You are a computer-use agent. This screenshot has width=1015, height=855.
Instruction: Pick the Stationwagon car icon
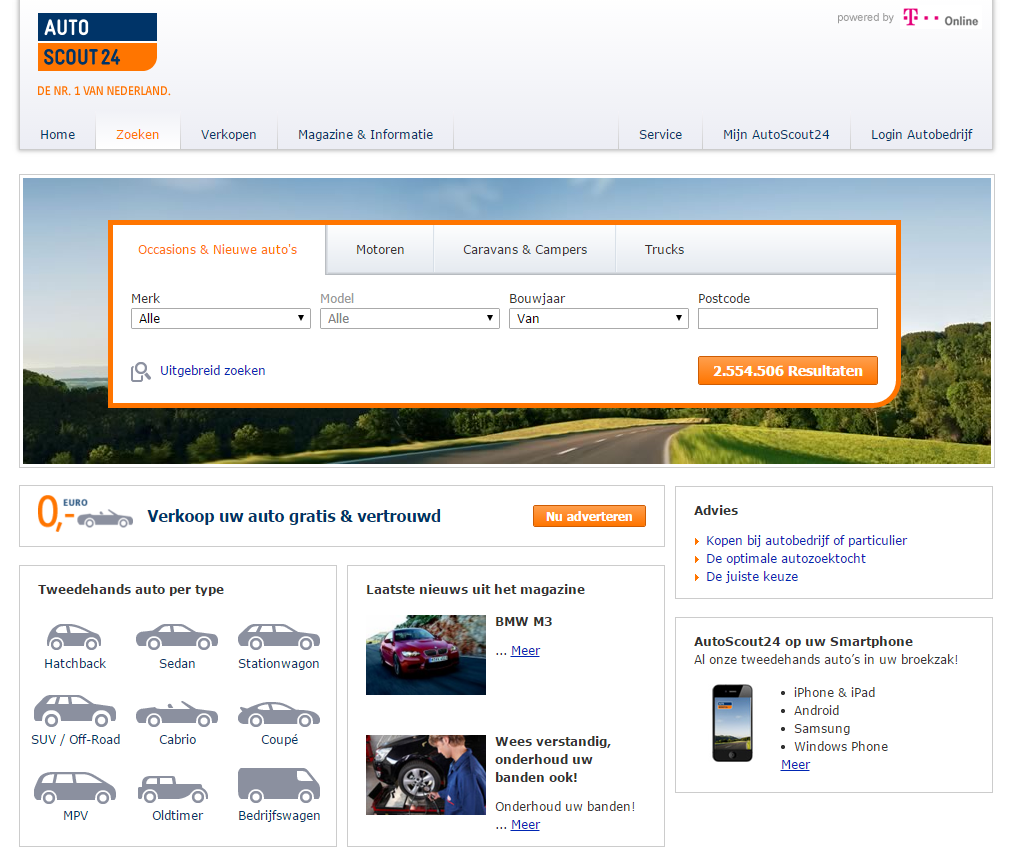coord(278,637)
